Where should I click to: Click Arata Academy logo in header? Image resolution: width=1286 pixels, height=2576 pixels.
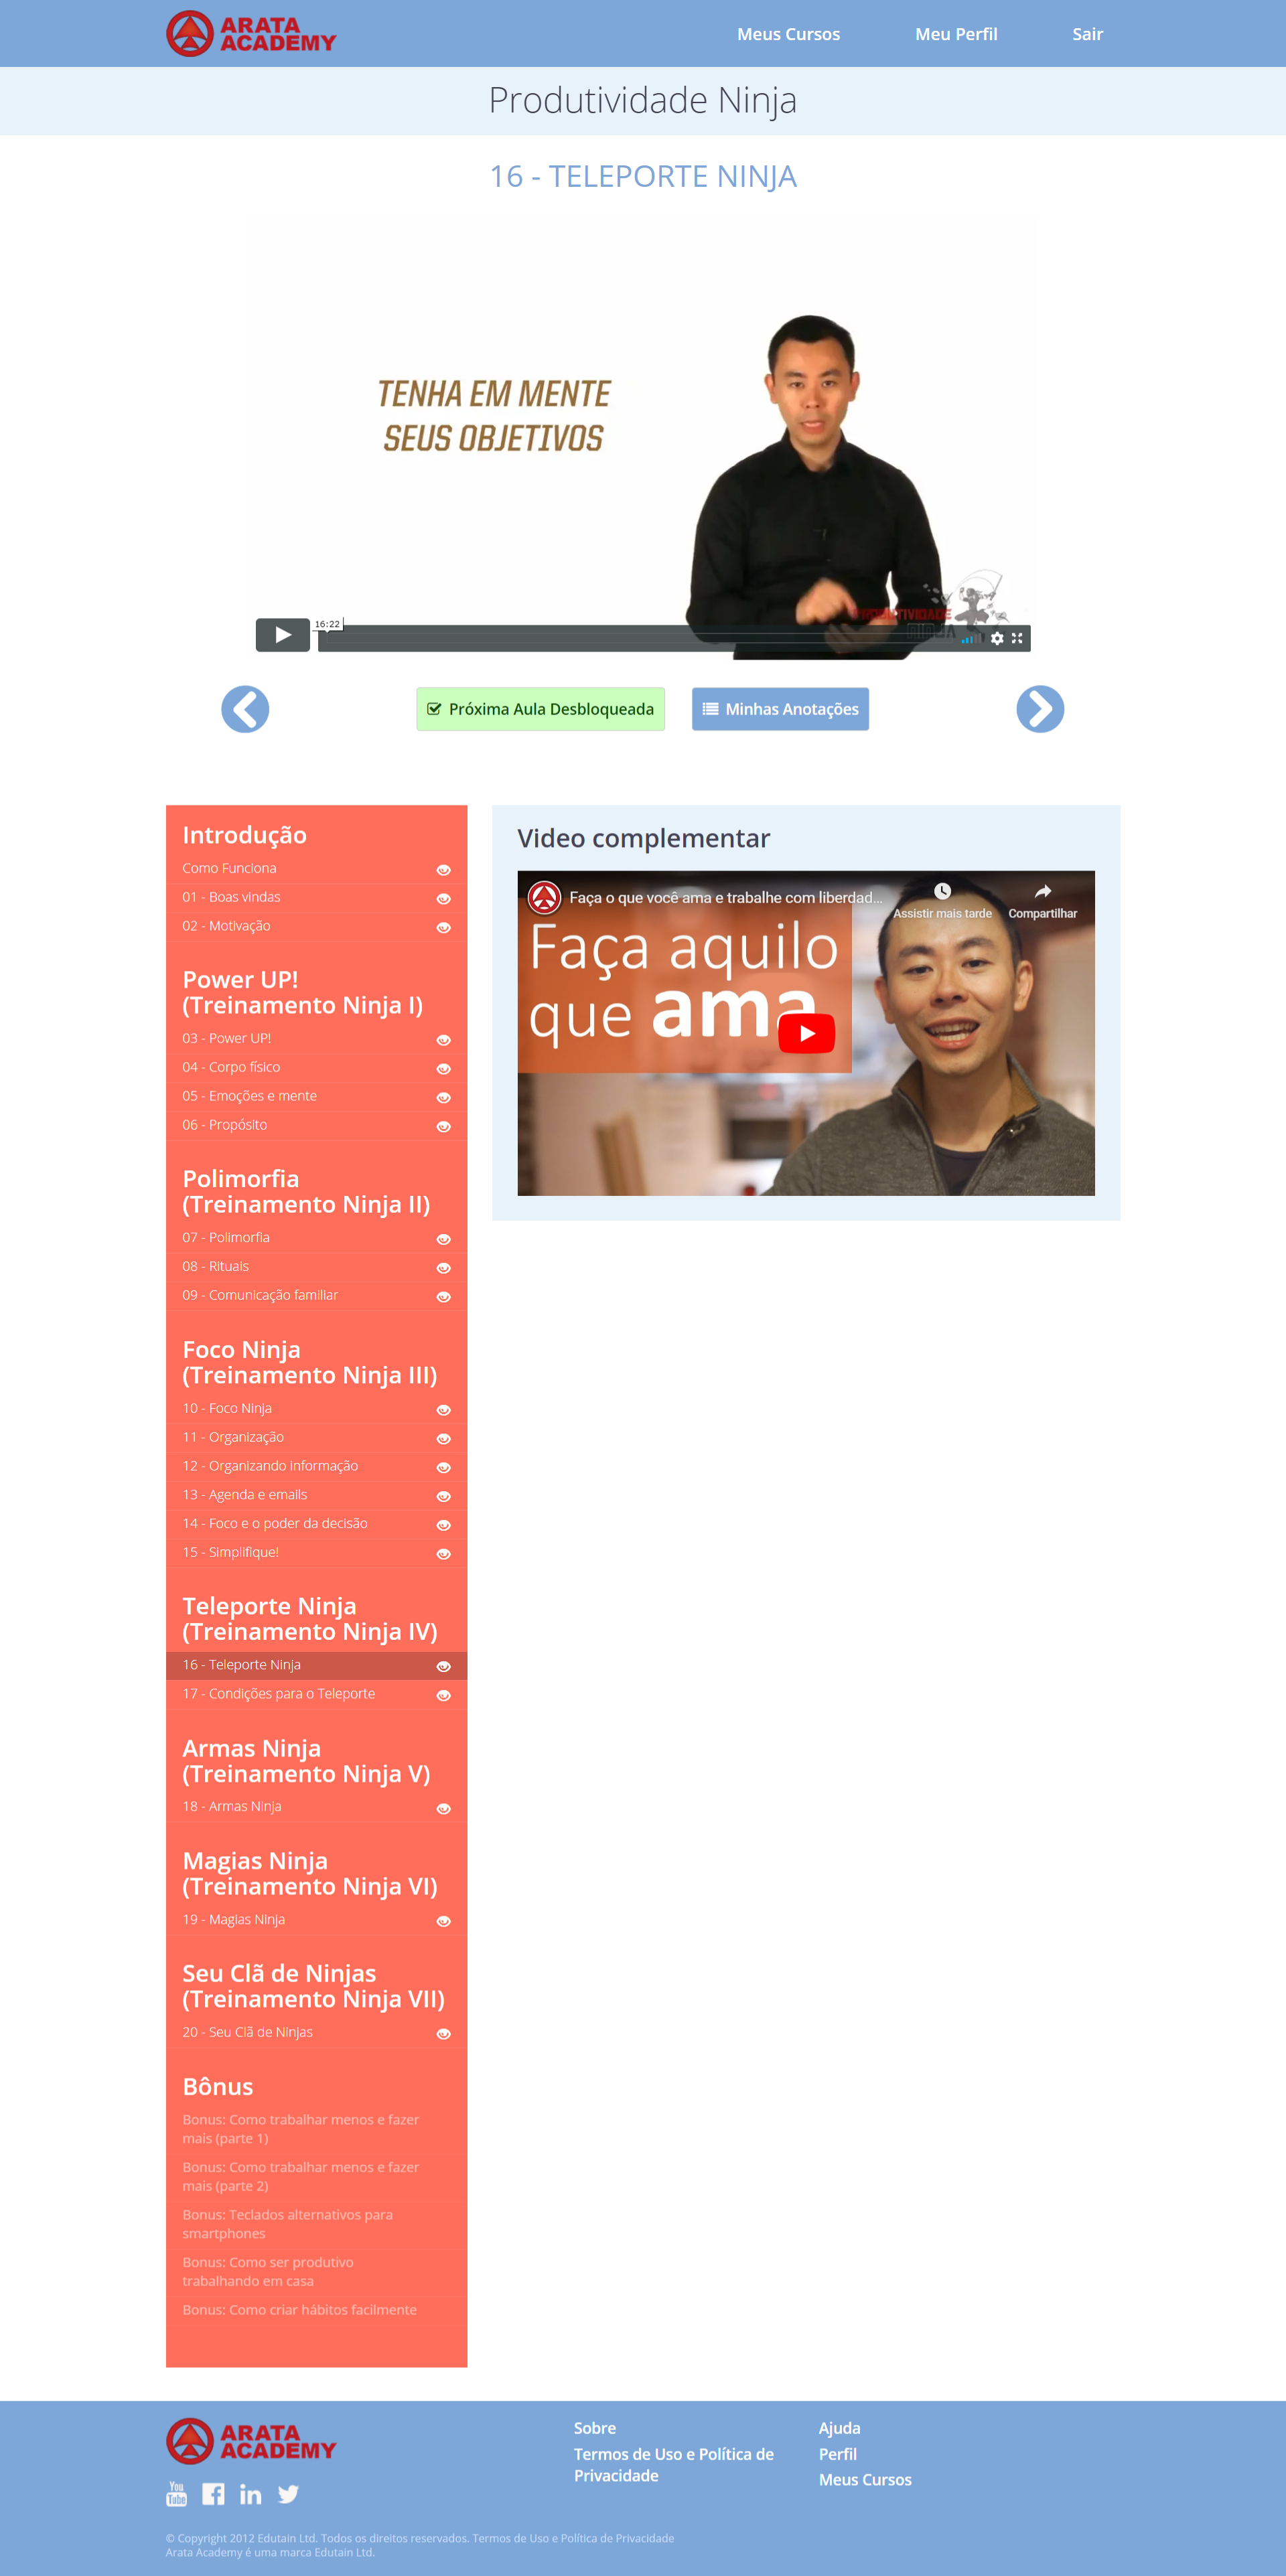[250, 34]
